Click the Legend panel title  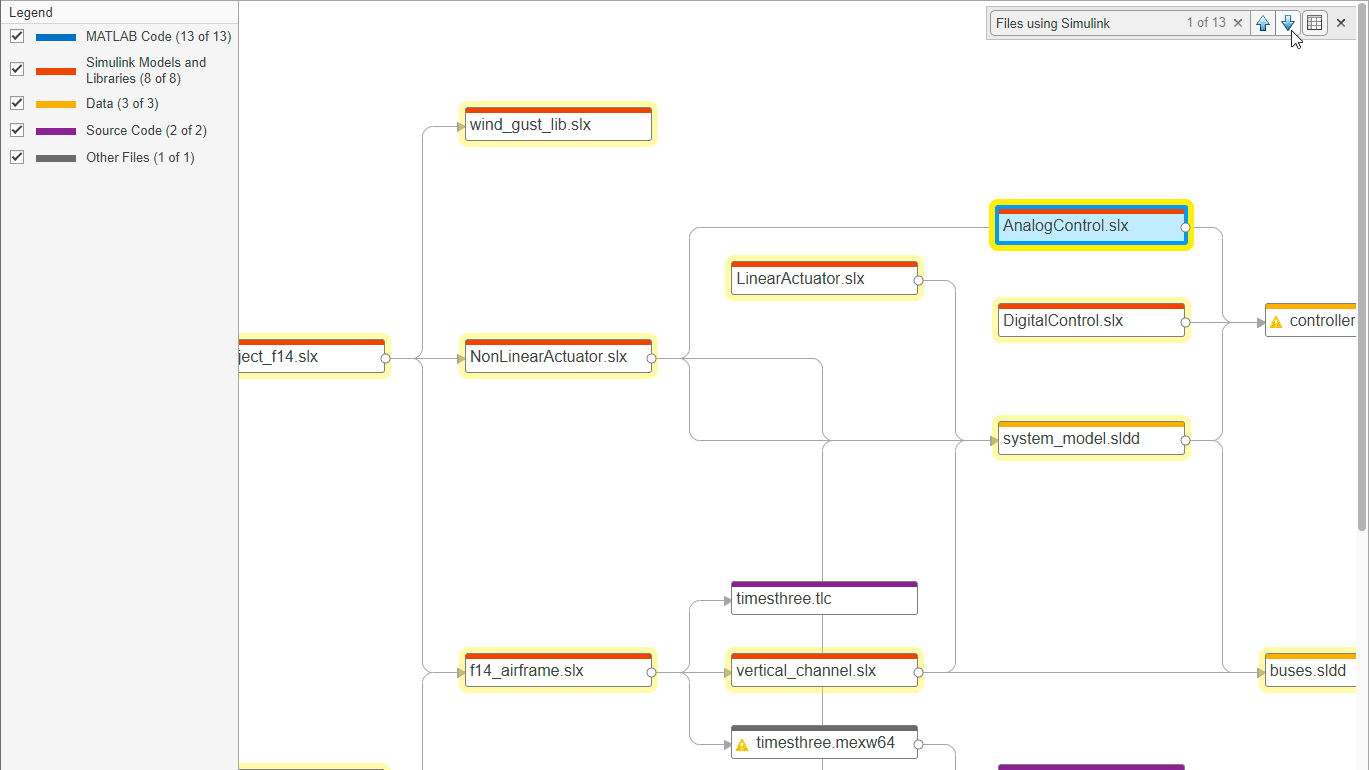click(x=31, y=12)
